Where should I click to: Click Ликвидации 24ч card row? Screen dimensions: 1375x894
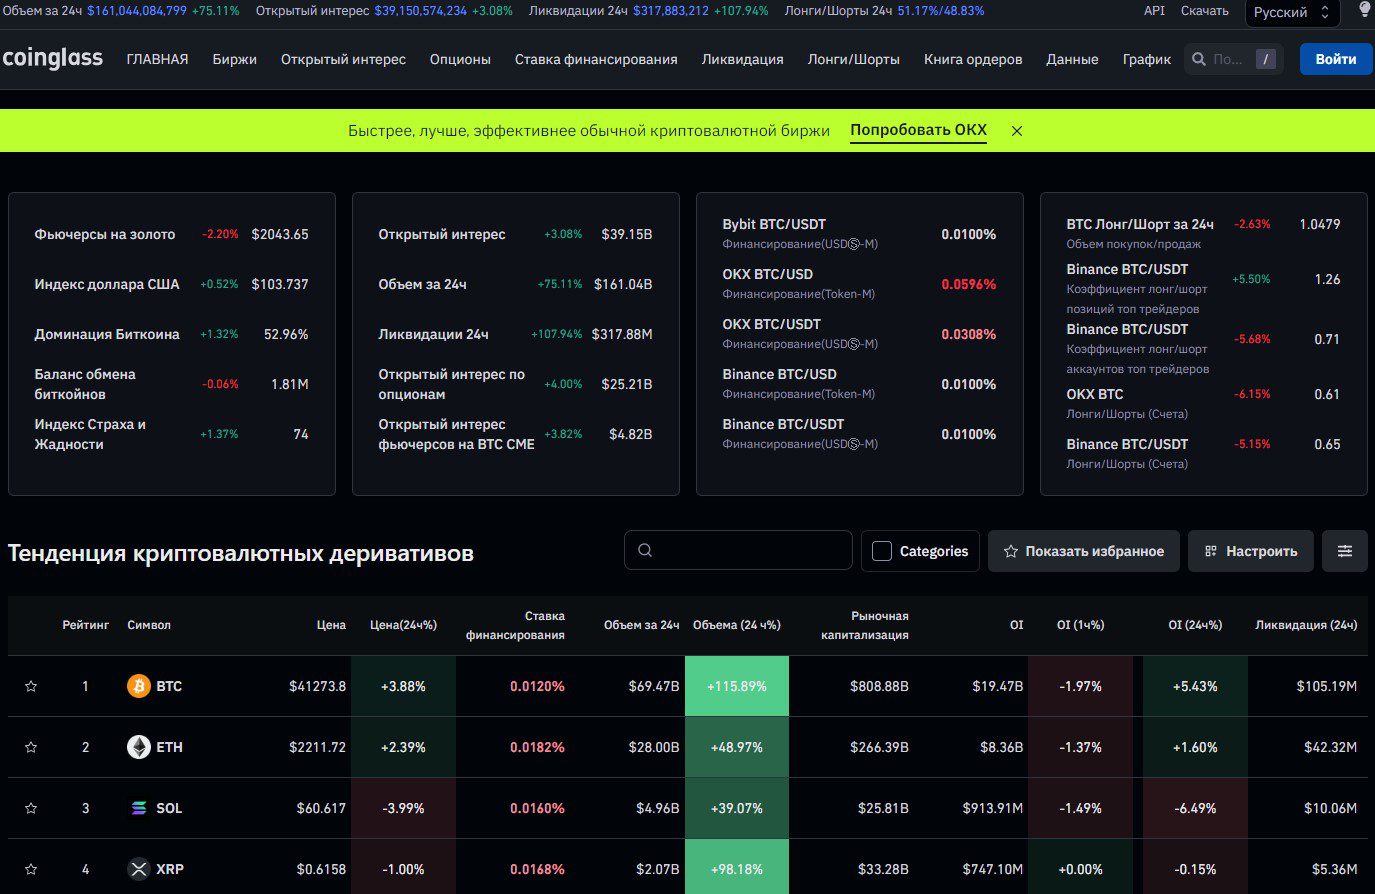515,334
